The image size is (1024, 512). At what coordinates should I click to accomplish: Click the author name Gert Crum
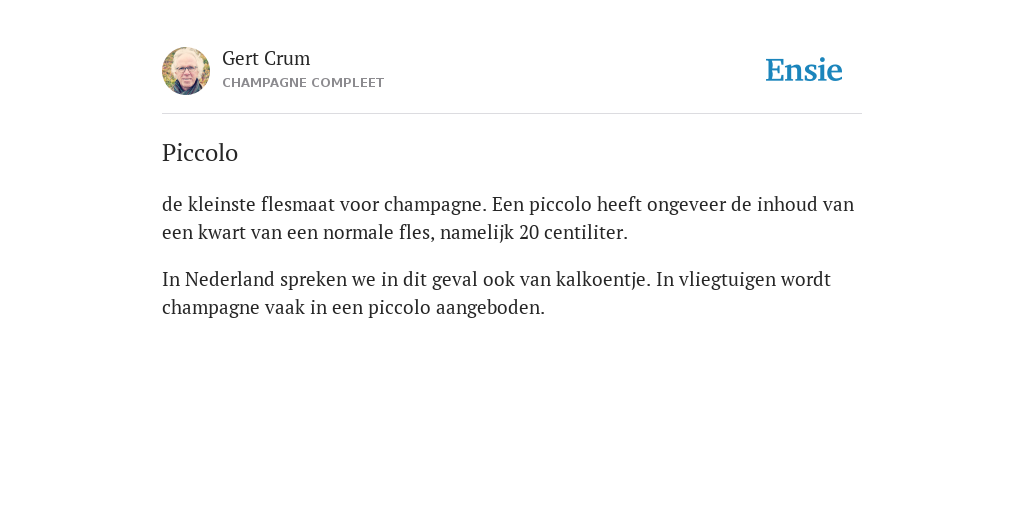[x=266, y=58]
